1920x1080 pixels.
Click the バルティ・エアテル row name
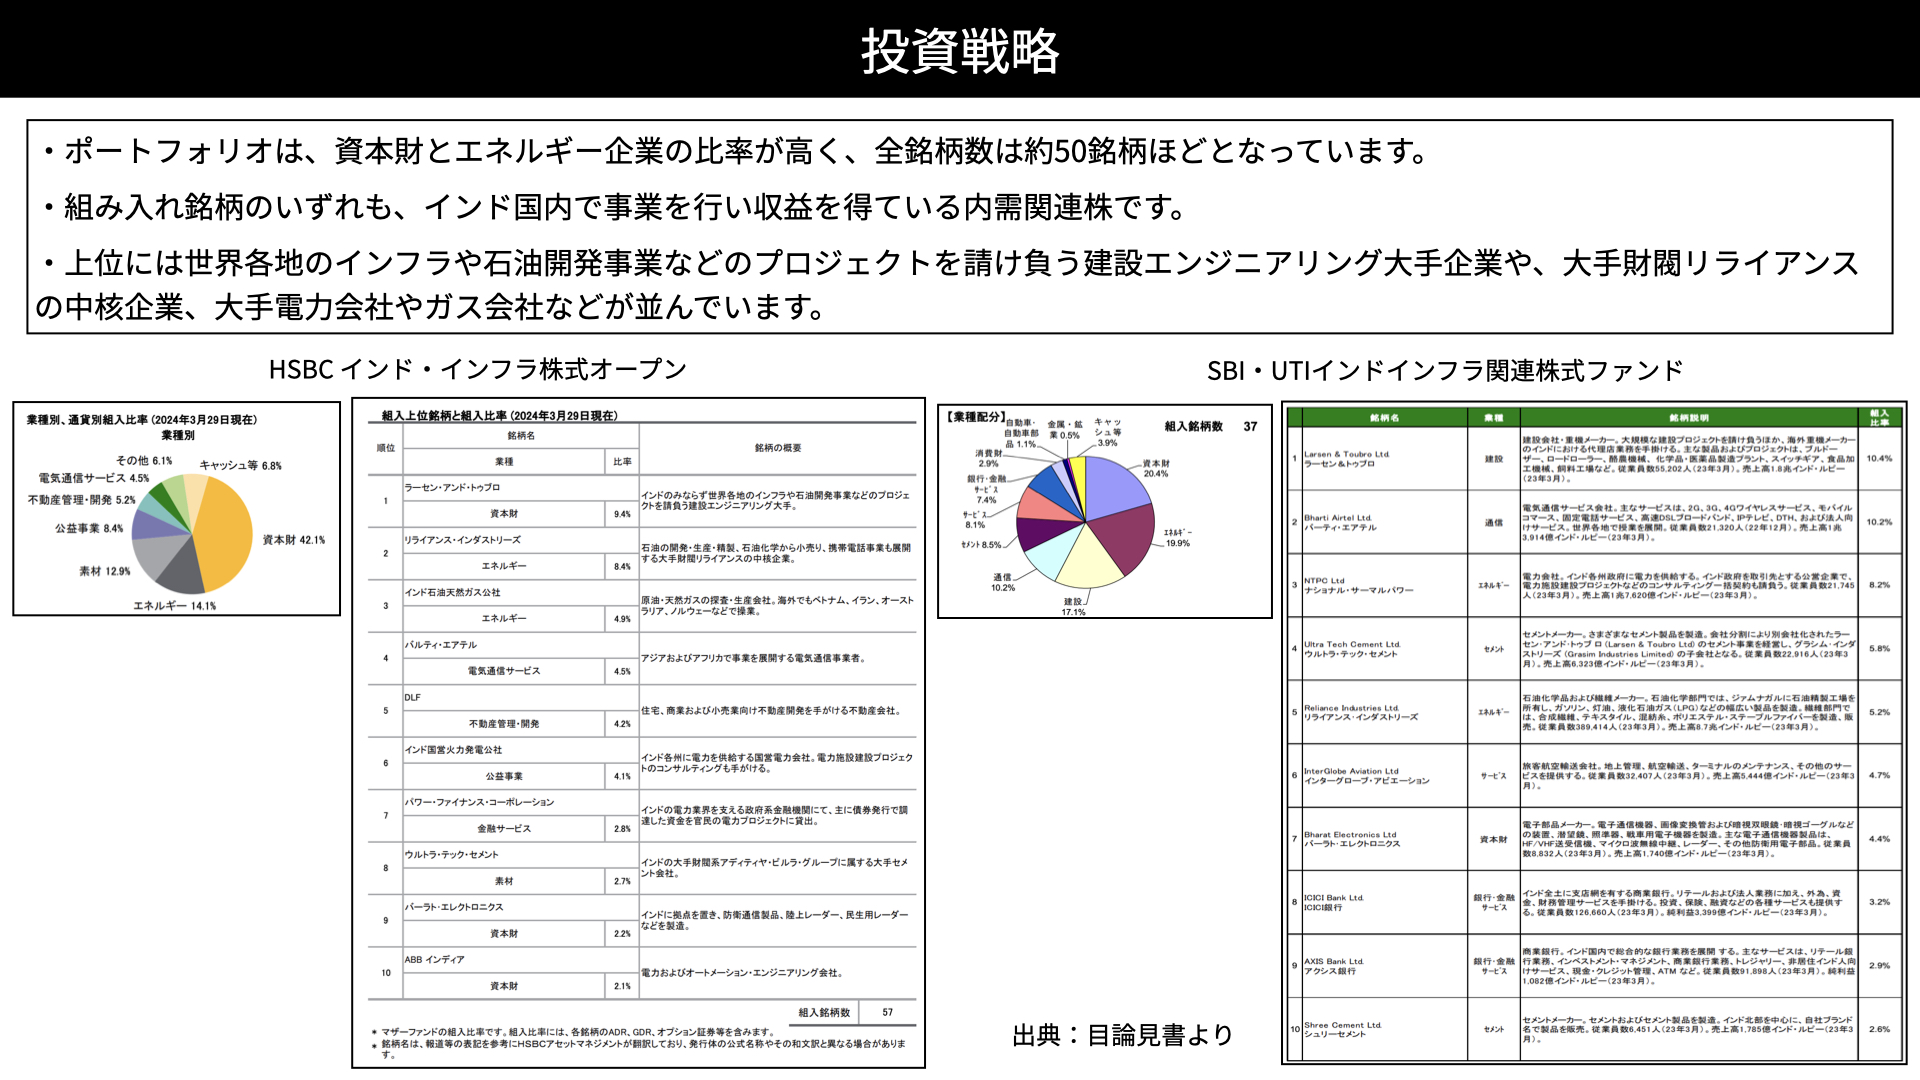(440, 645)
